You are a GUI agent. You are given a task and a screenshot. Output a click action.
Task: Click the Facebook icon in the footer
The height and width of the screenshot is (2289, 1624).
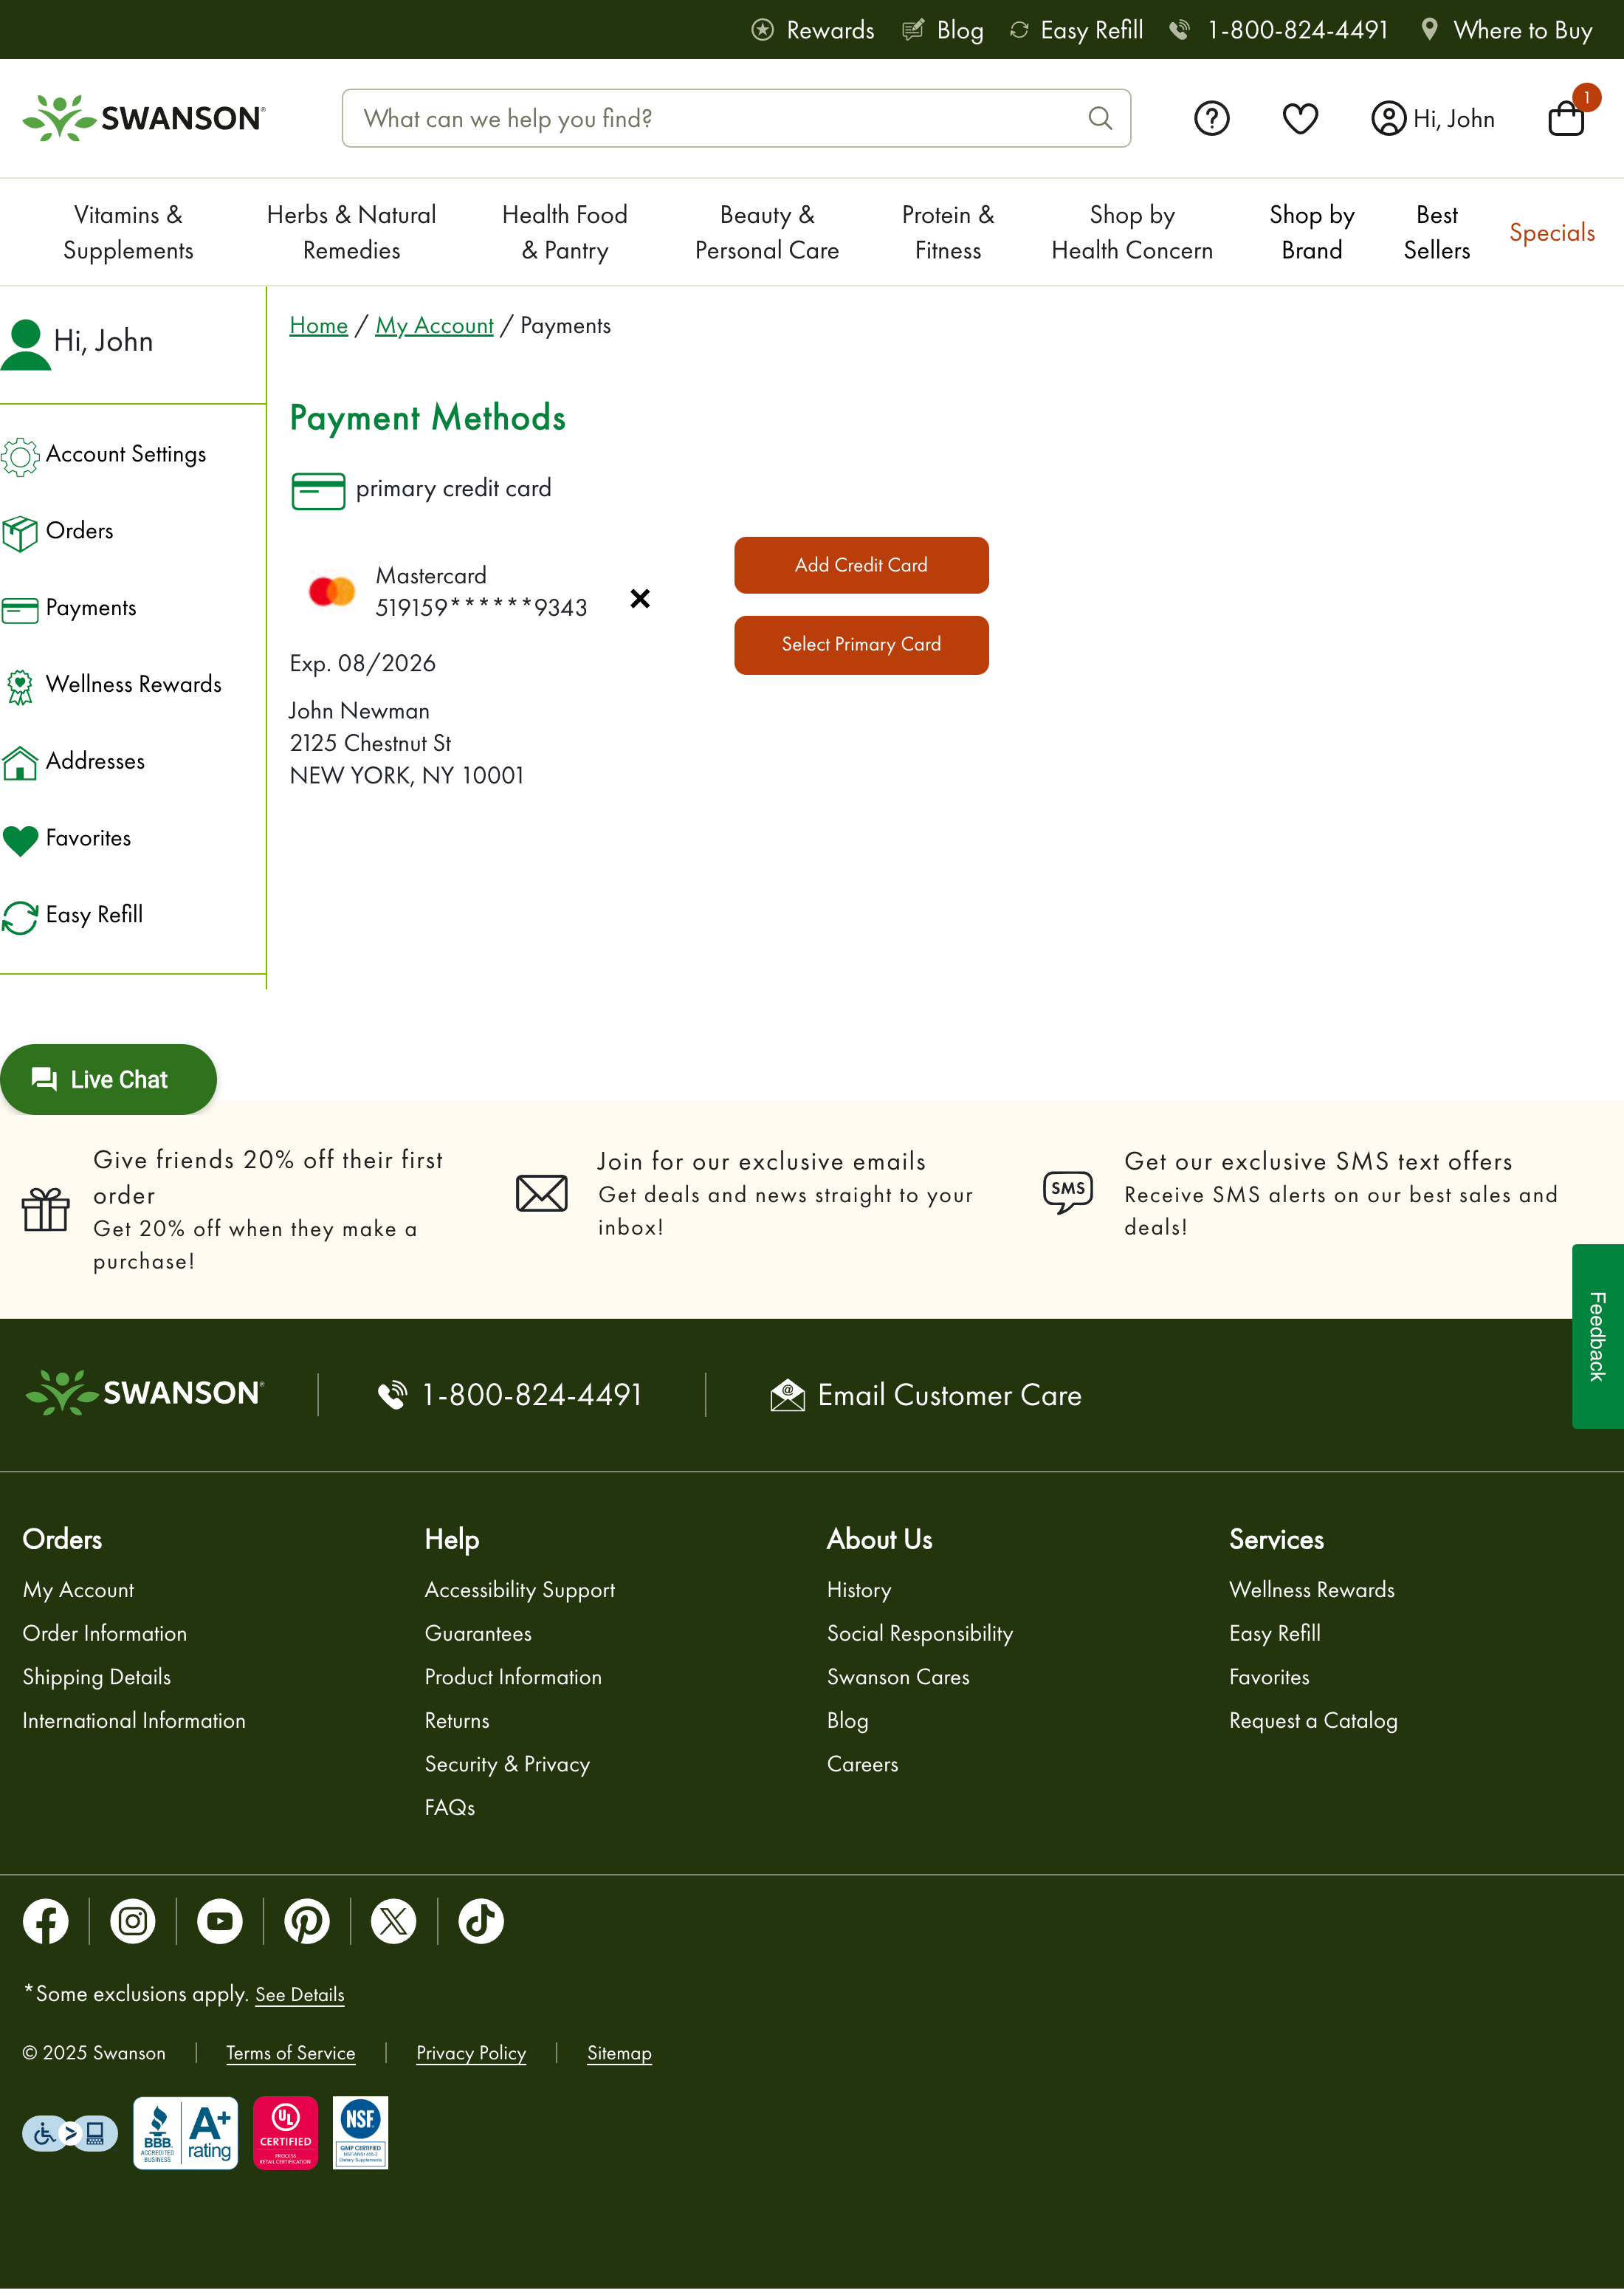[45, 1921]
